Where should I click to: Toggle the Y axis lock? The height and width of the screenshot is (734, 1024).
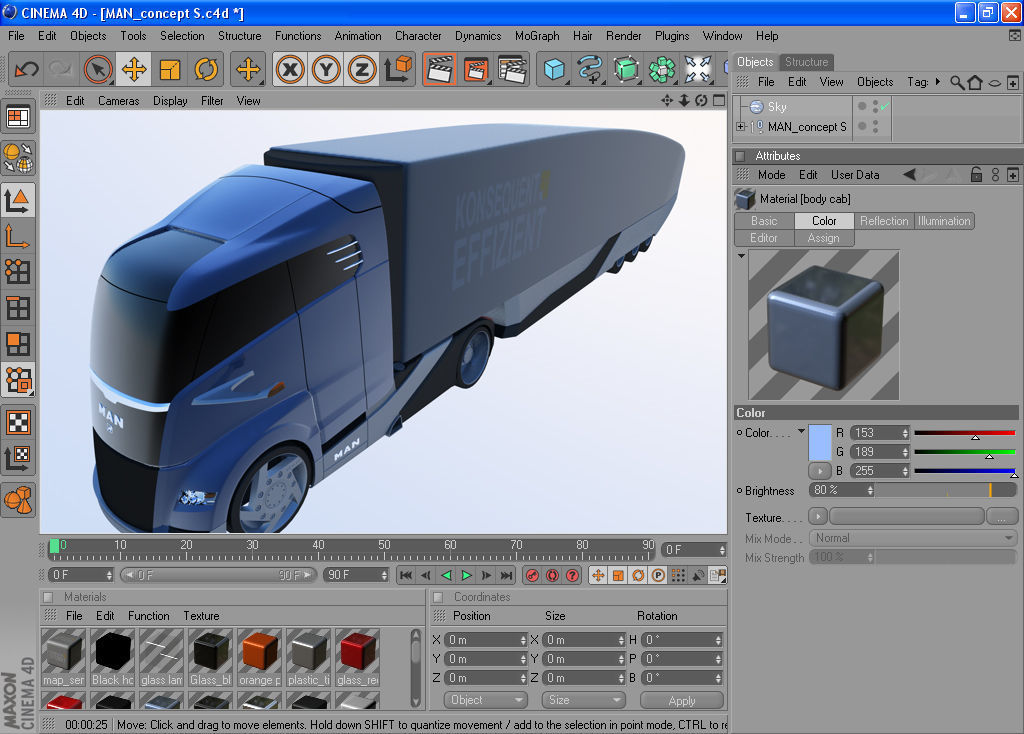pyautogui.click(x=326, y=69)
